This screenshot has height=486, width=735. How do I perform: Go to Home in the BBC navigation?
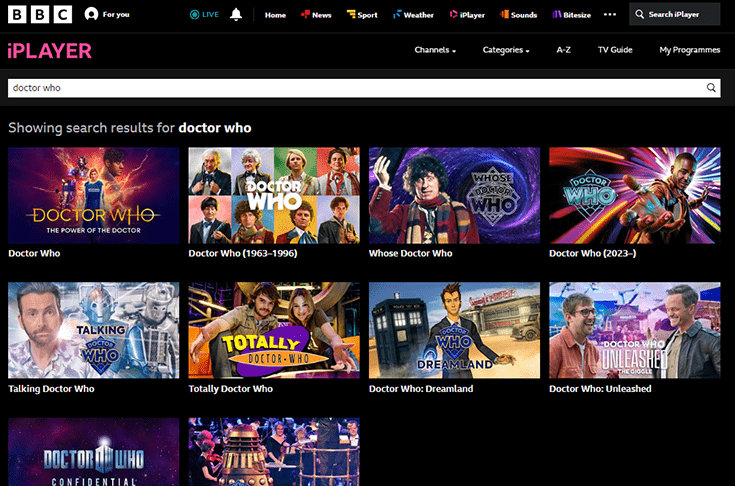tap(275, 15)
